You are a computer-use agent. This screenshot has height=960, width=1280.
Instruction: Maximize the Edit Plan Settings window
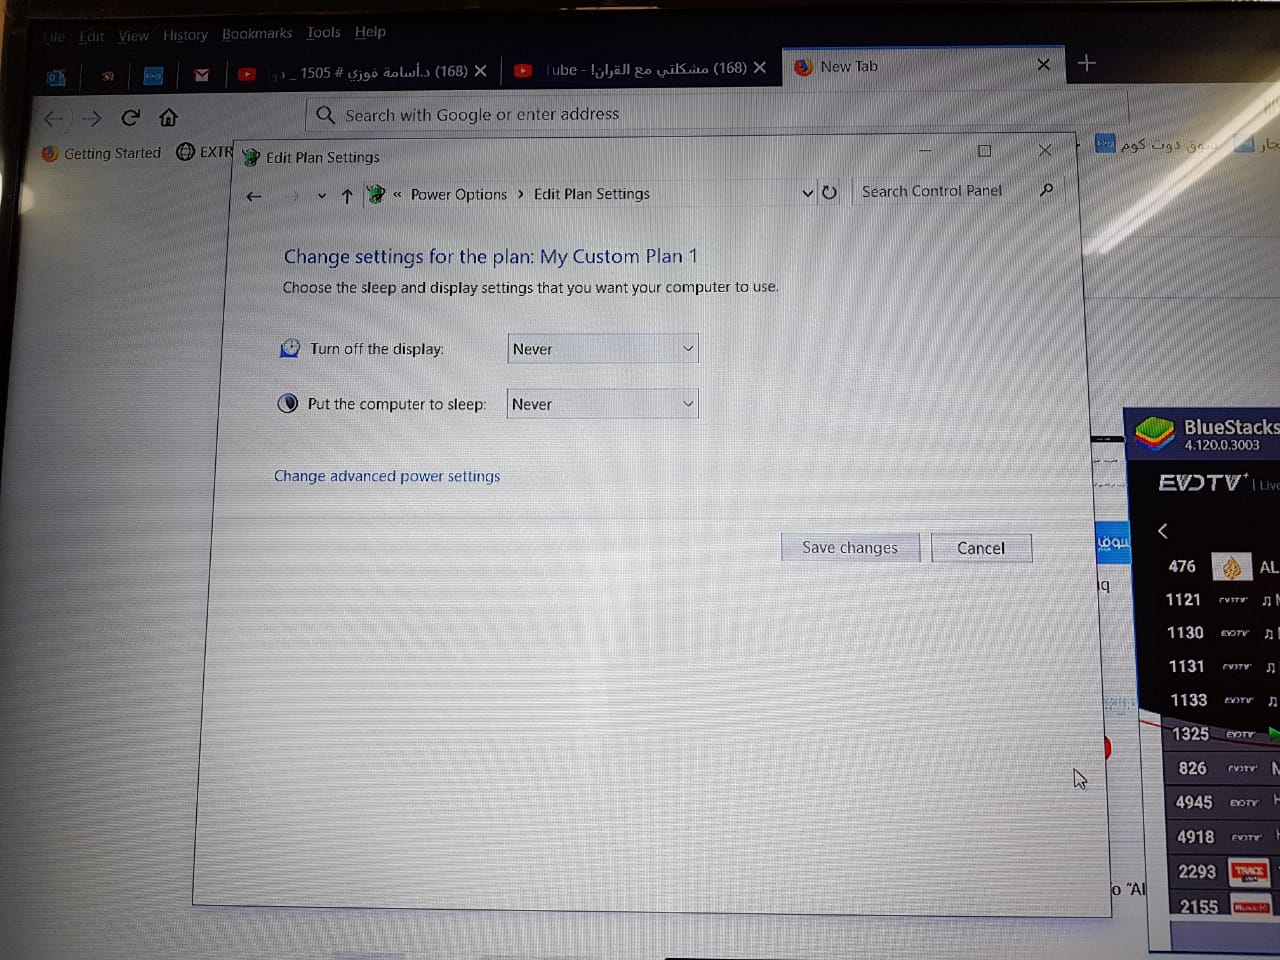(x=984, y=151)
